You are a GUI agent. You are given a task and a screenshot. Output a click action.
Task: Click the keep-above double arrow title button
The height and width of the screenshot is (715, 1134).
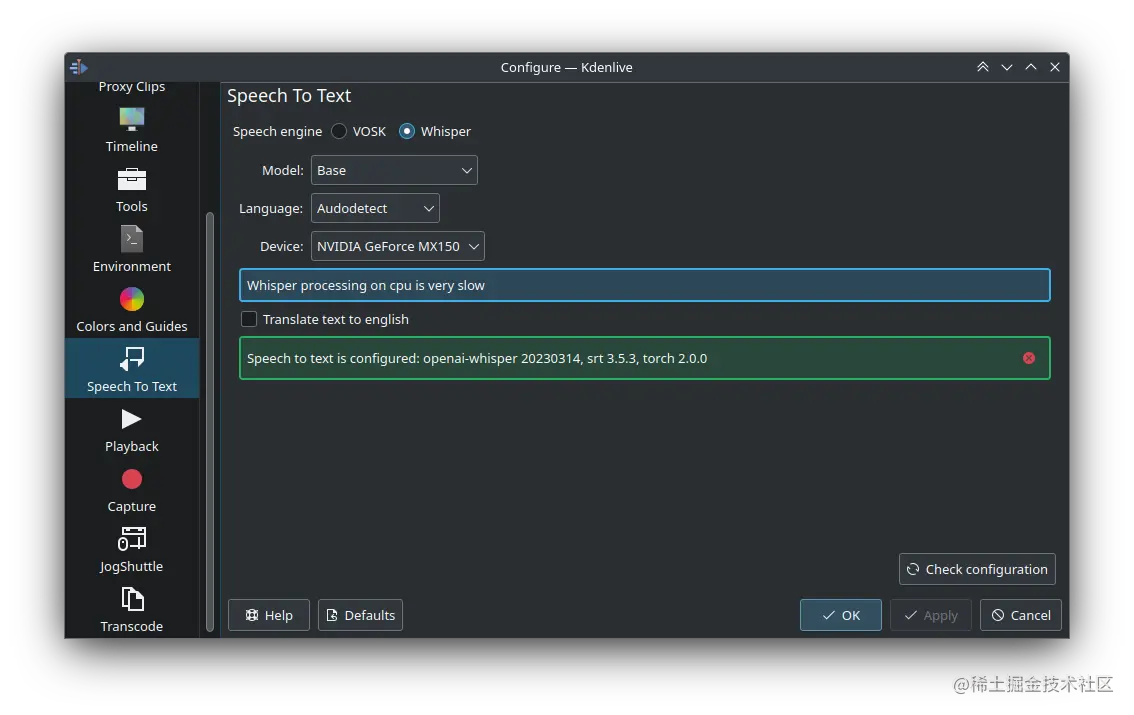982,67
